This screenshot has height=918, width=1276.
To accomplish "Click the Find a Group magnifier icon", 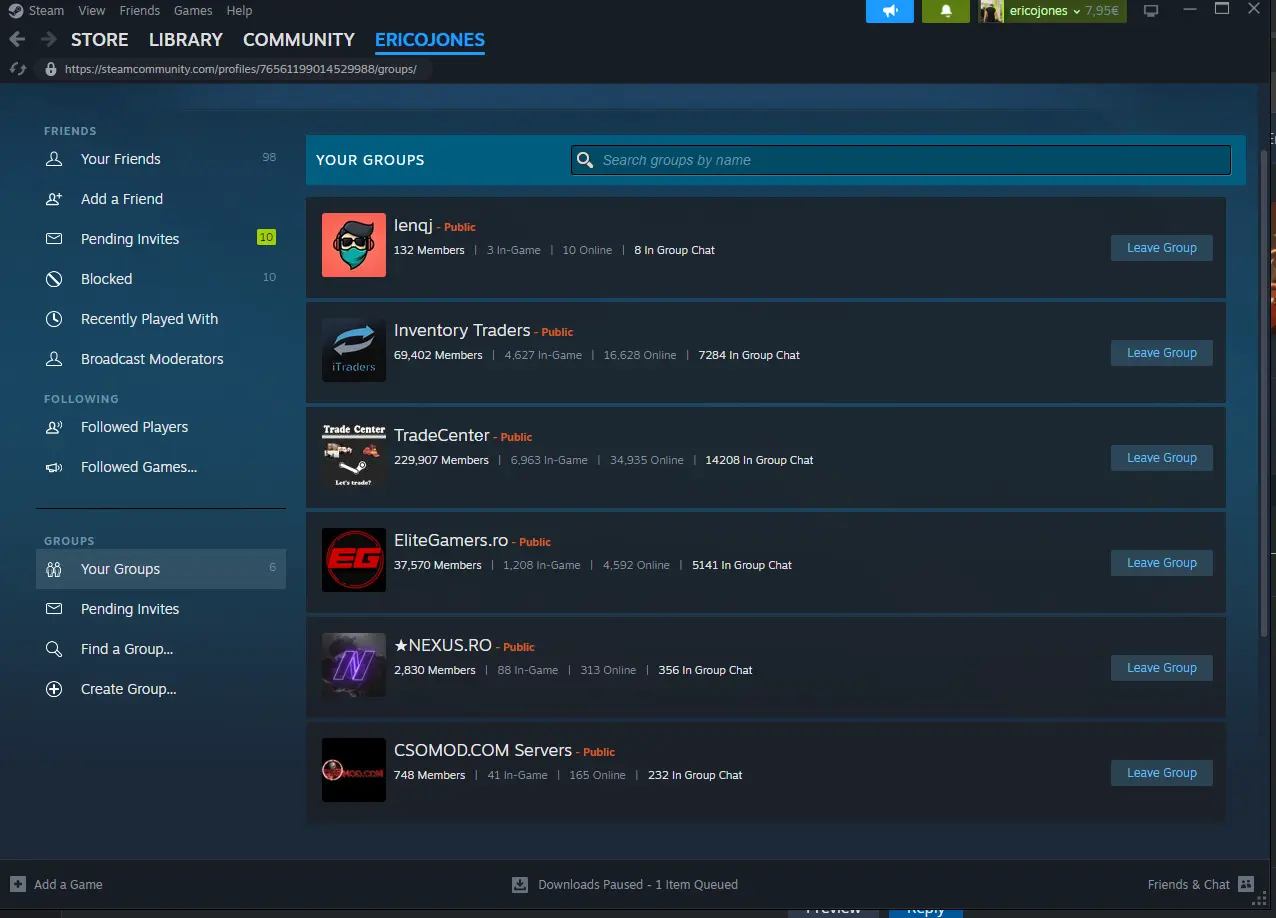I will point(54,649).
